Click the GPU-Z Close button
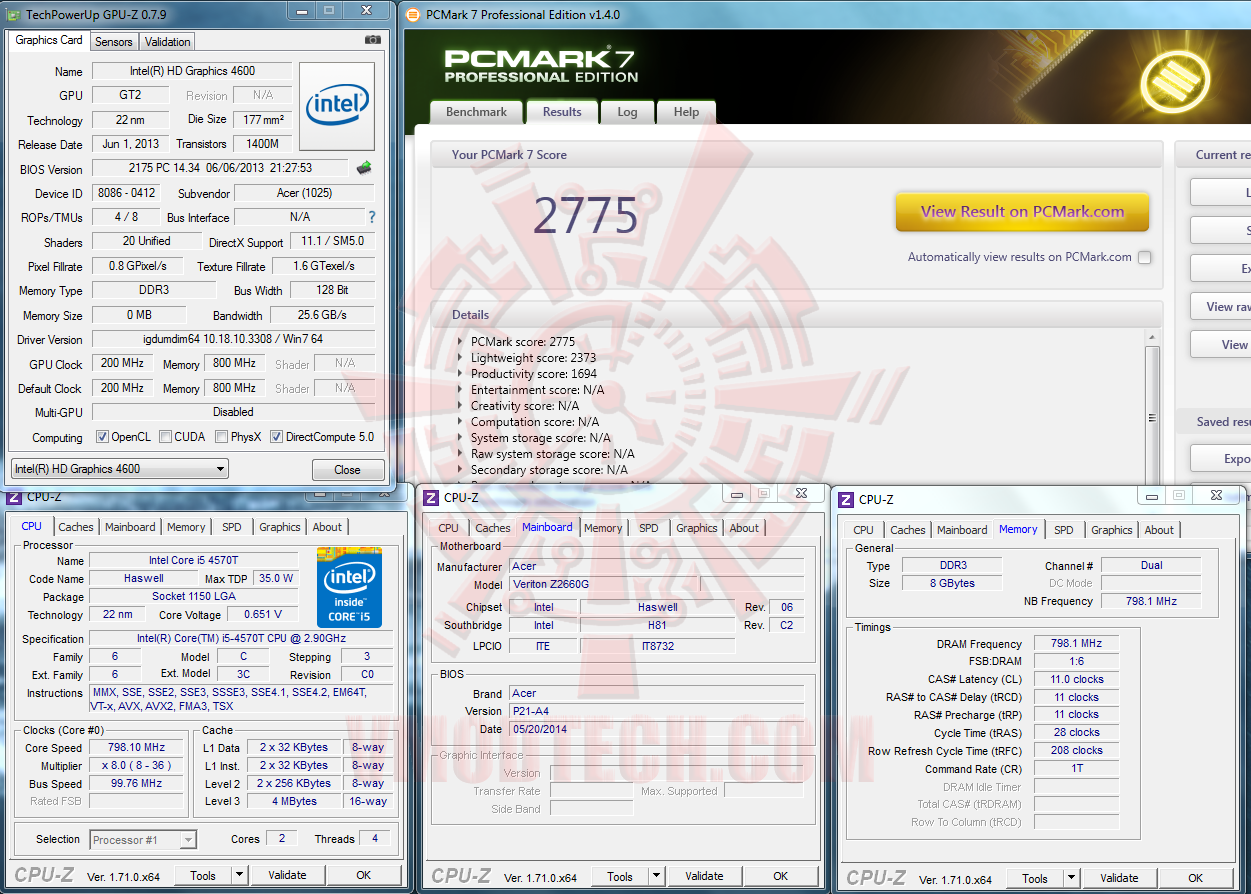 tap(347, 469)
